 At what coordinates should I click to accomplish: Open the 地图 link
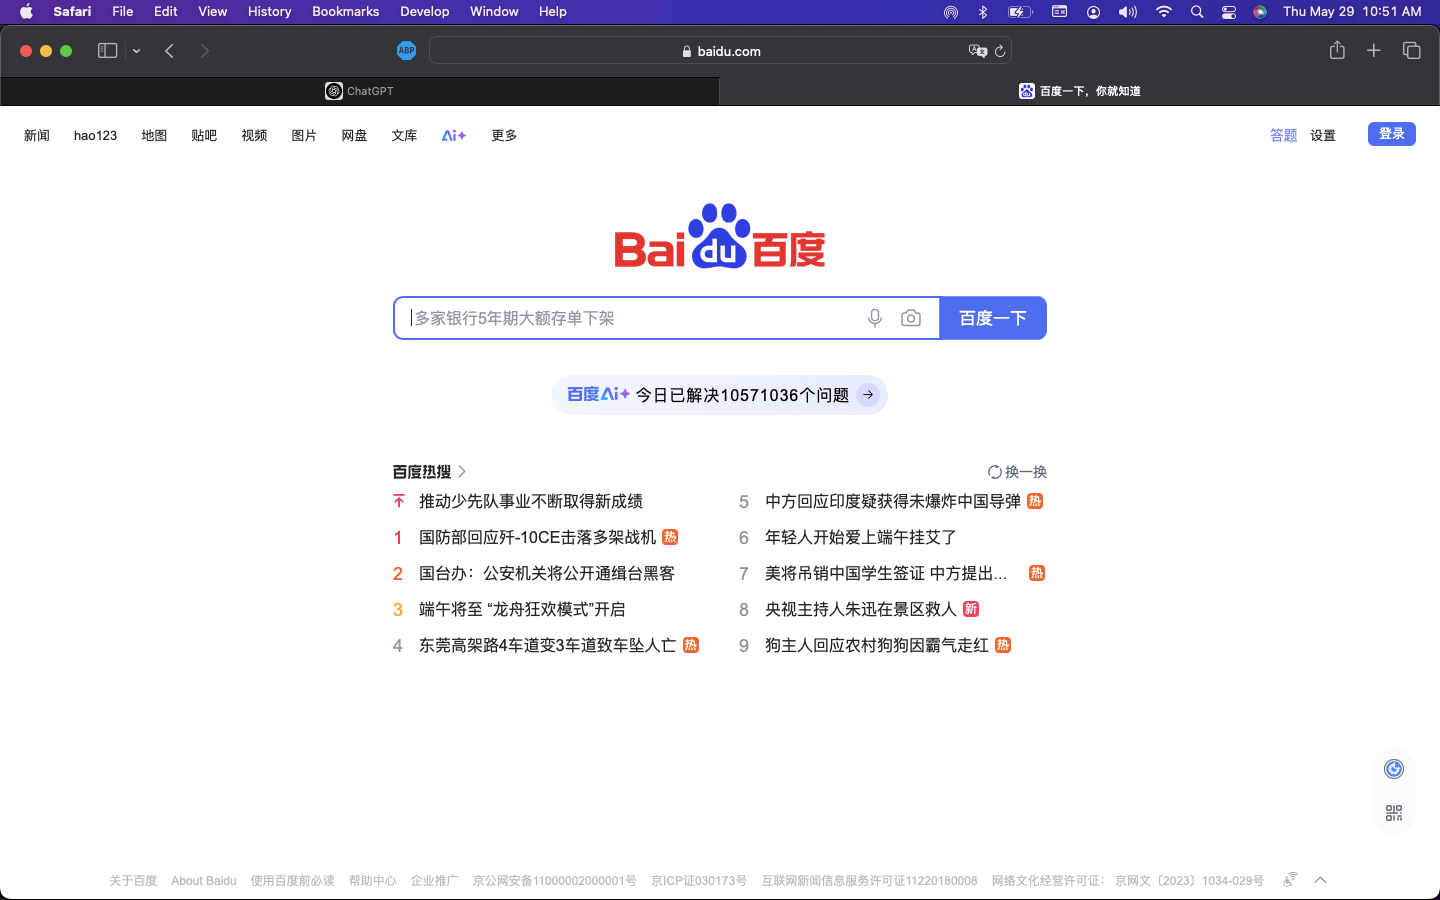pos(154,135)
